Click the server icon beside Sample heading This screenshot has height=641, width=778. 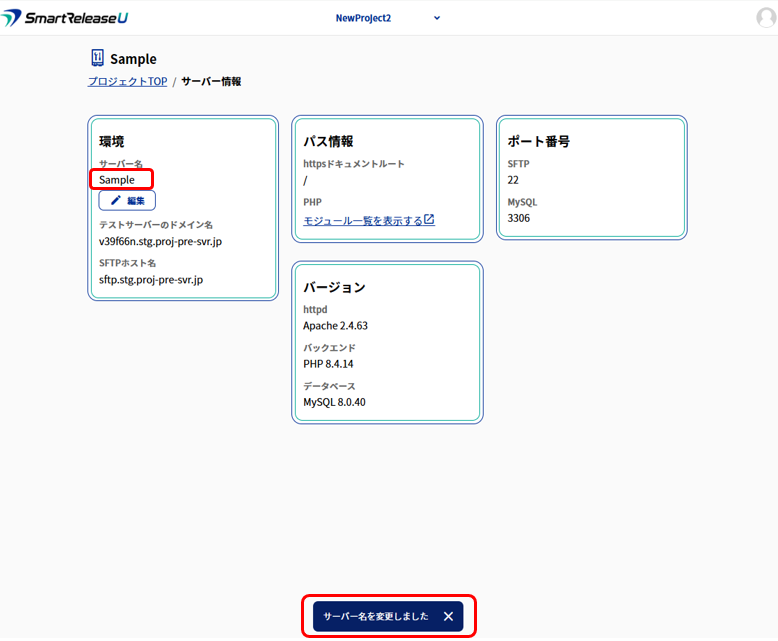click(97, 58)
